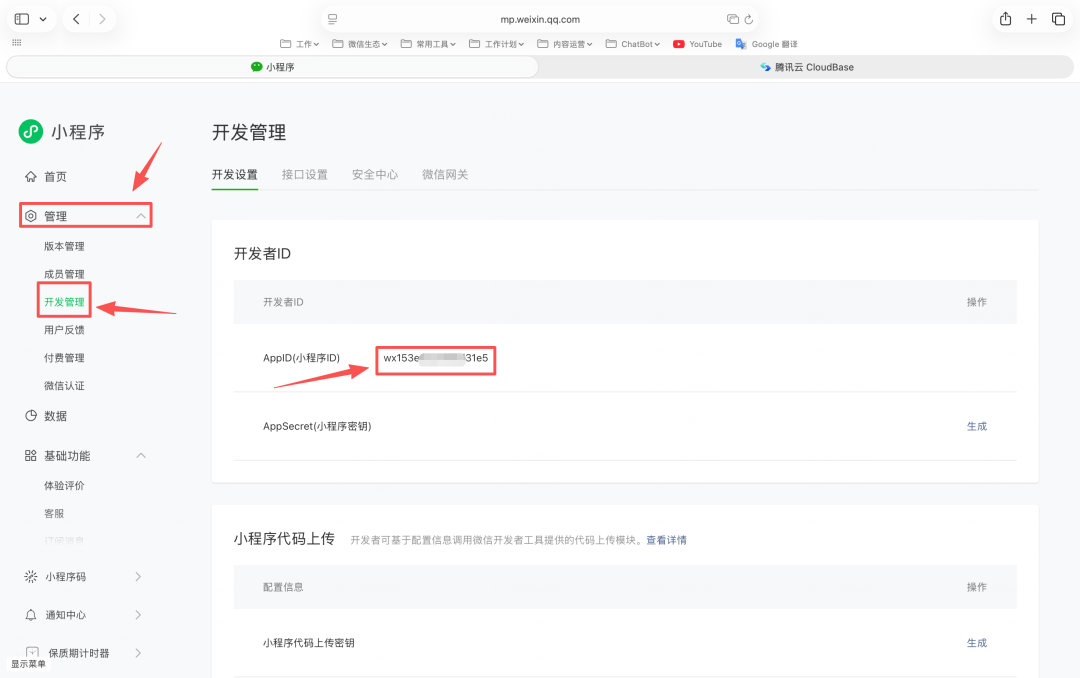Expand 小程序码 using its chevron
The height and width of the screenshot is (678, 1080).
click(138, 576)
